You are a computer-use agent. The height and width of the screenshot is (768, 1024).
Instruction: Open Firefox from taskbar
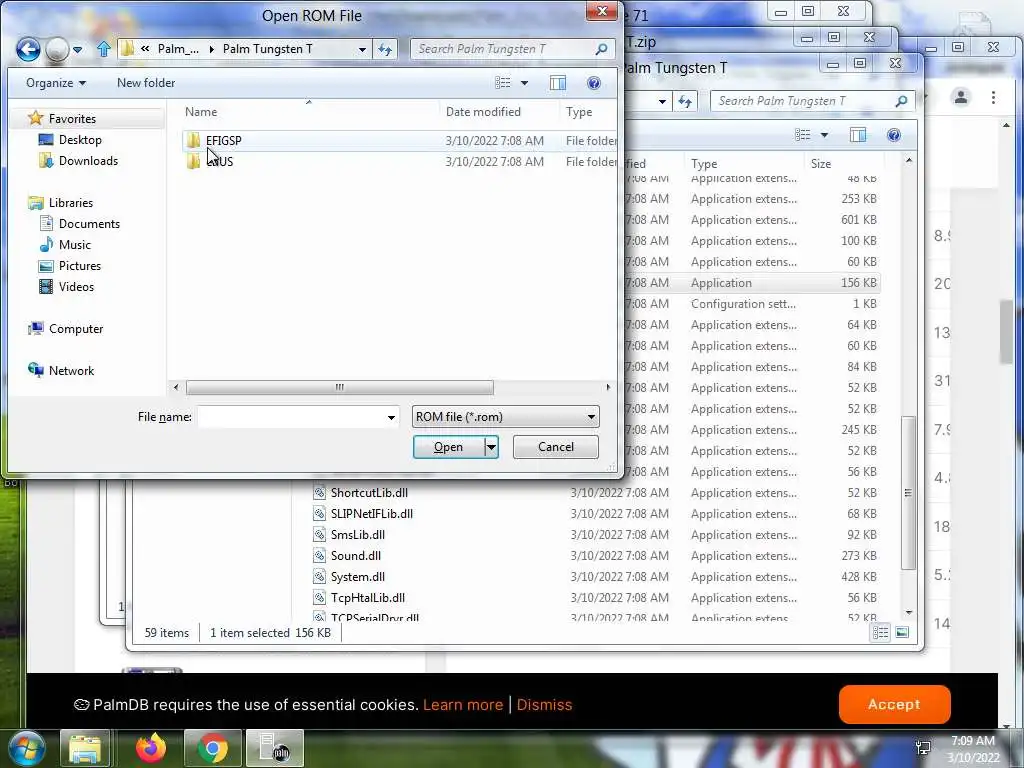pos(151,748)
